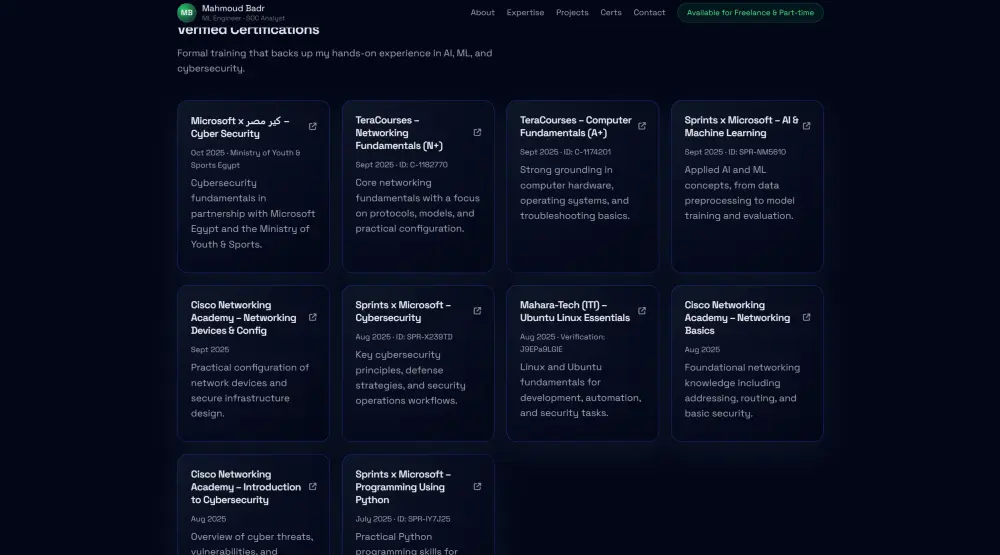Click 'Practical Python programming skills' description

(x=406, y=542)
